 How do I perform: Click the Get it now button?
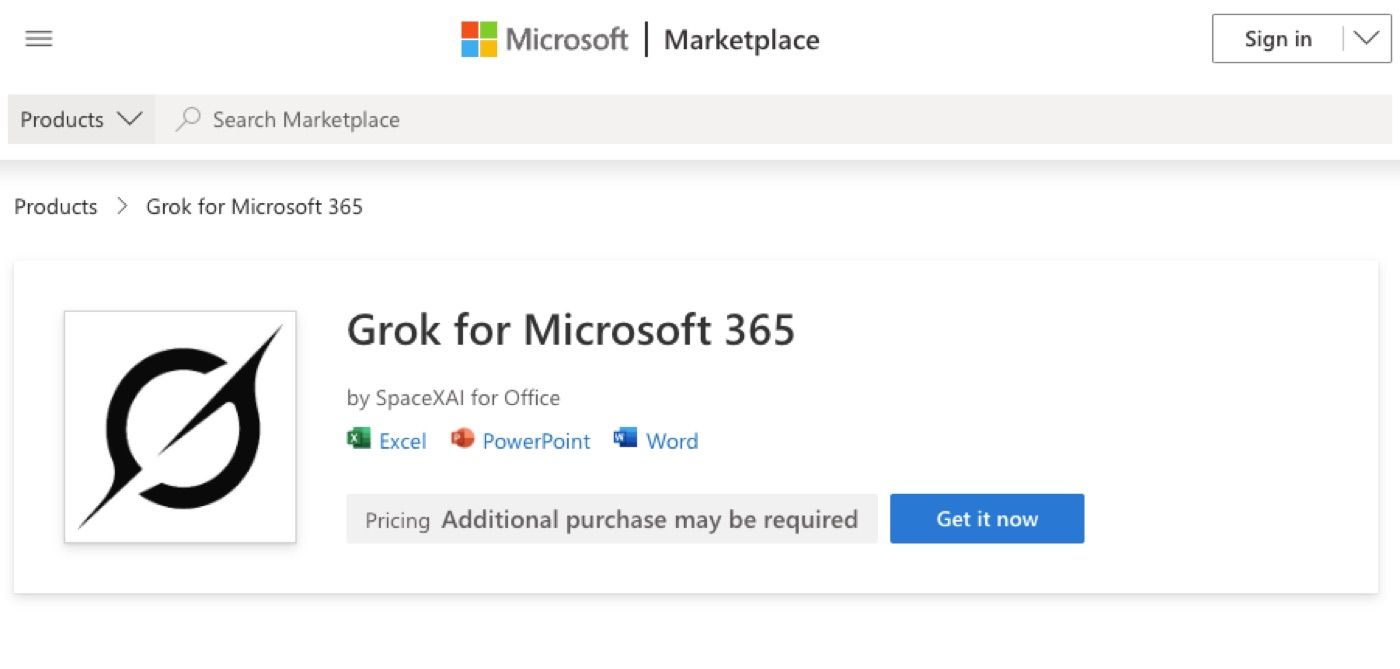tap(987, 519)
